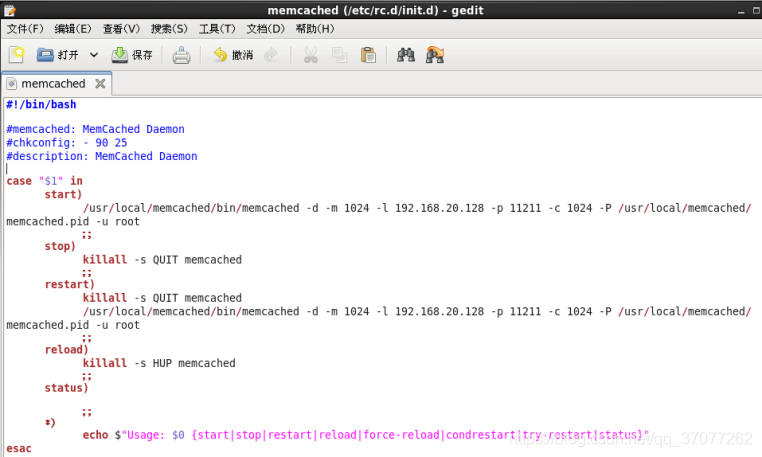Image resolution: width=762 pixels, height=457 pixels.
Task: Click the copy icon in the toolbar
Action: point(339,55)
